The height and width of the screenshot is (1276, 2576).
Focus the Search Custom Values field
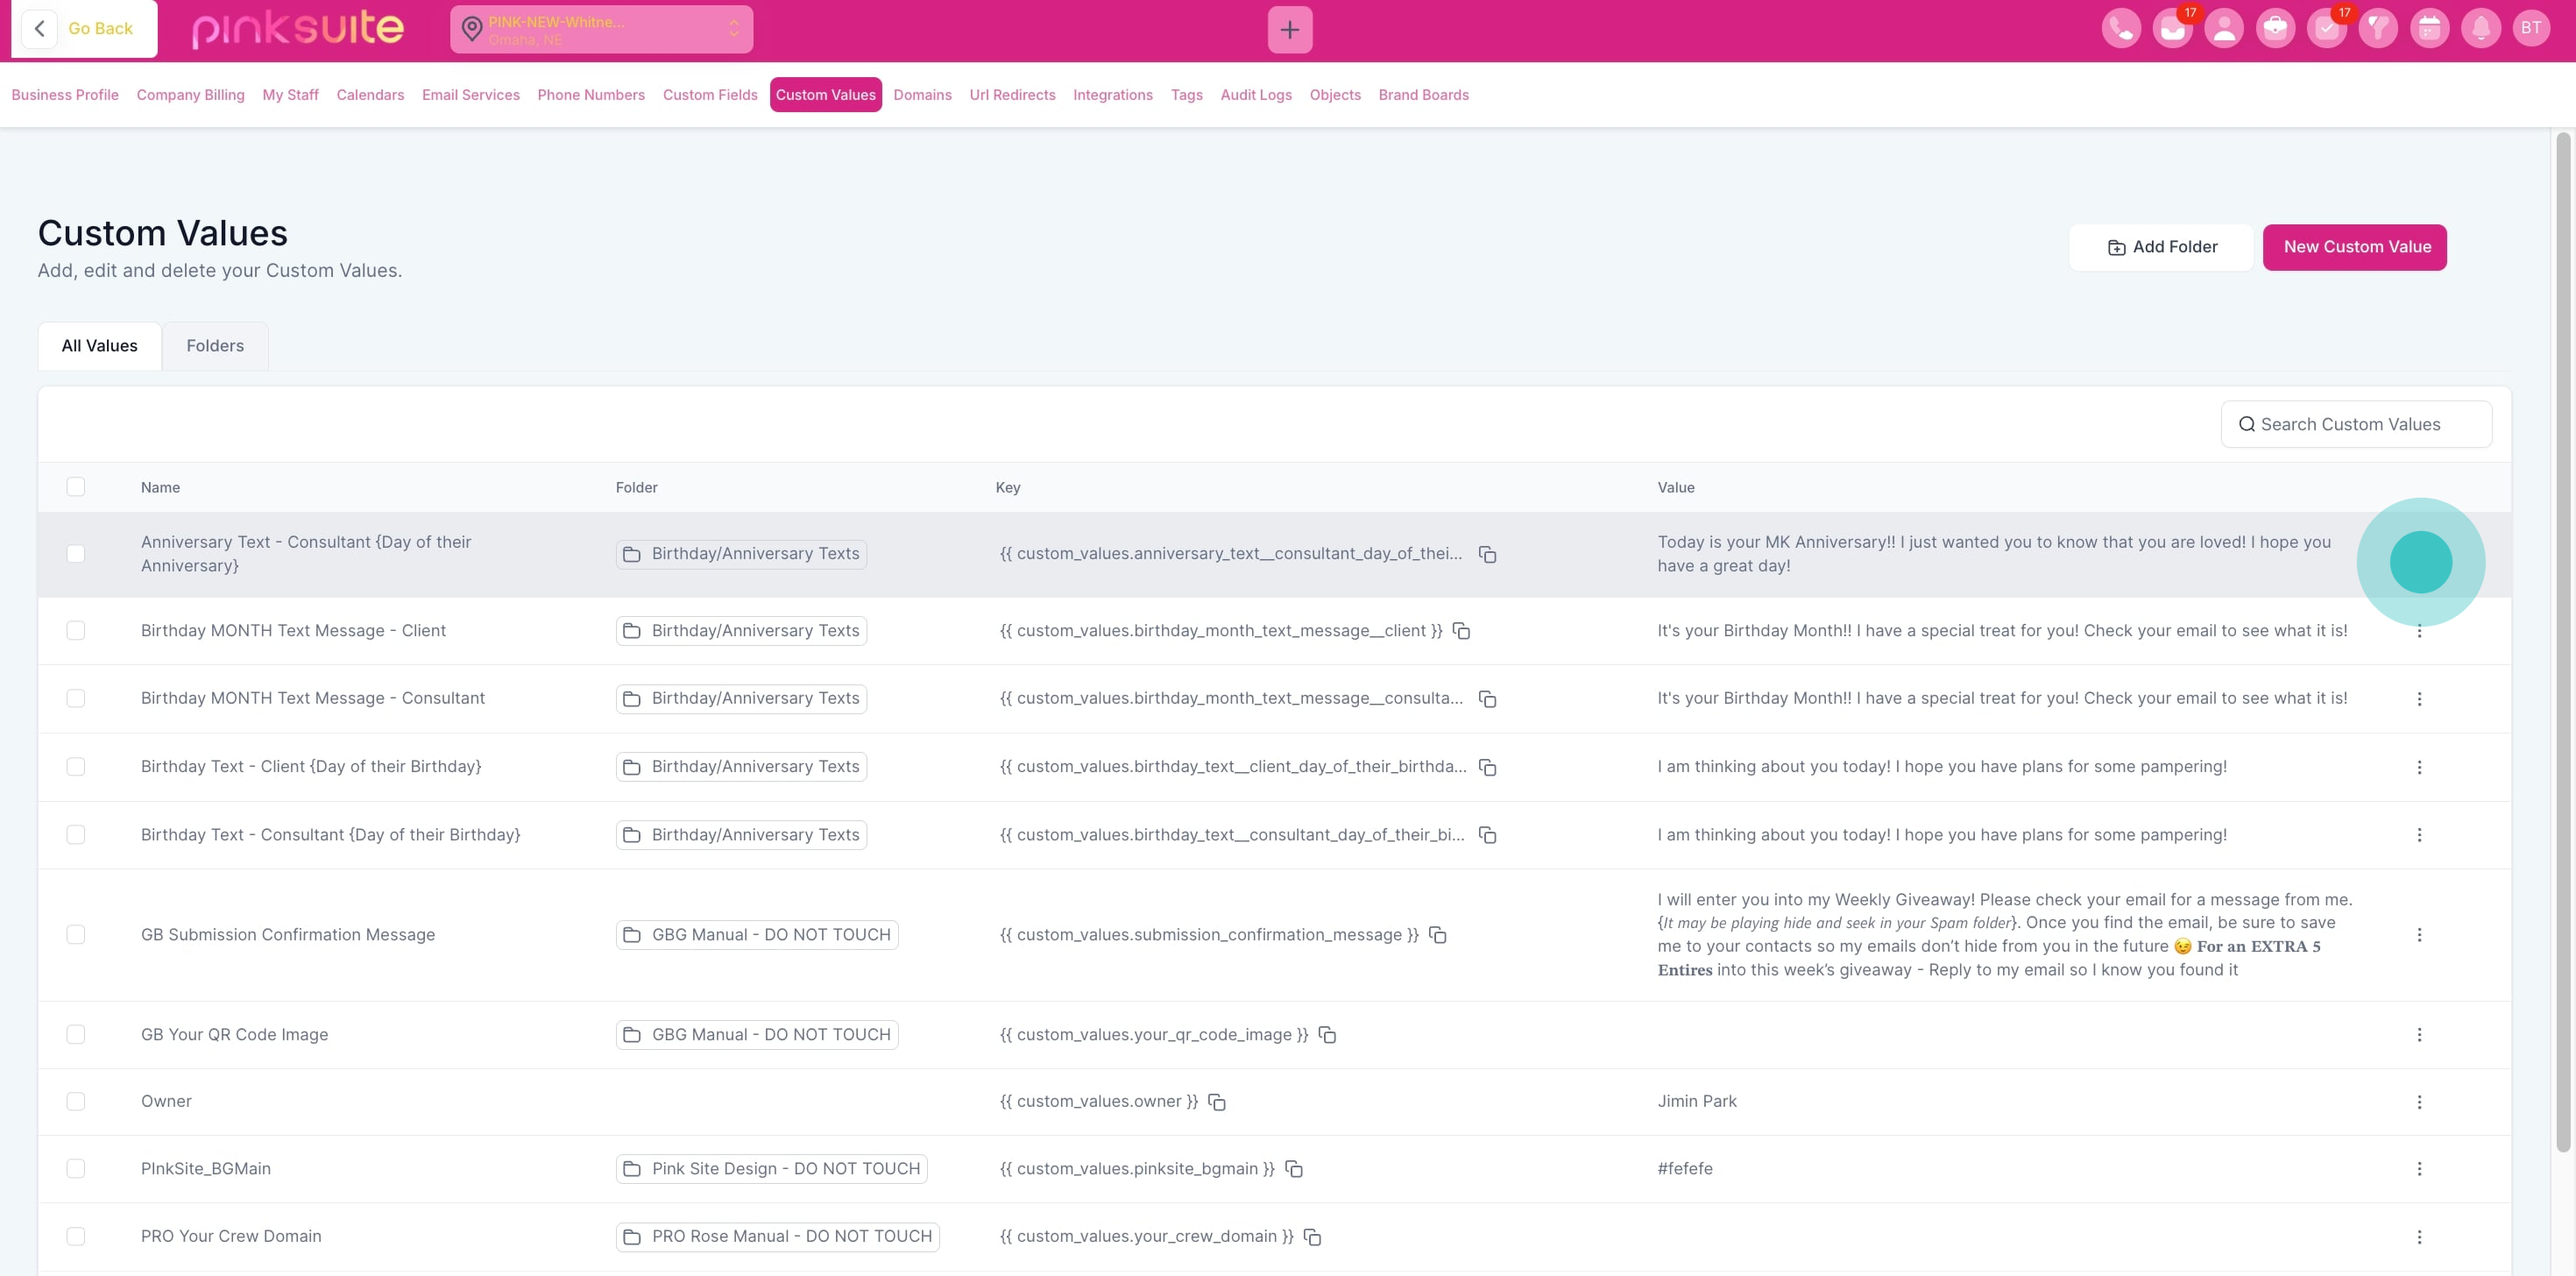click(x=2357, y=424)
